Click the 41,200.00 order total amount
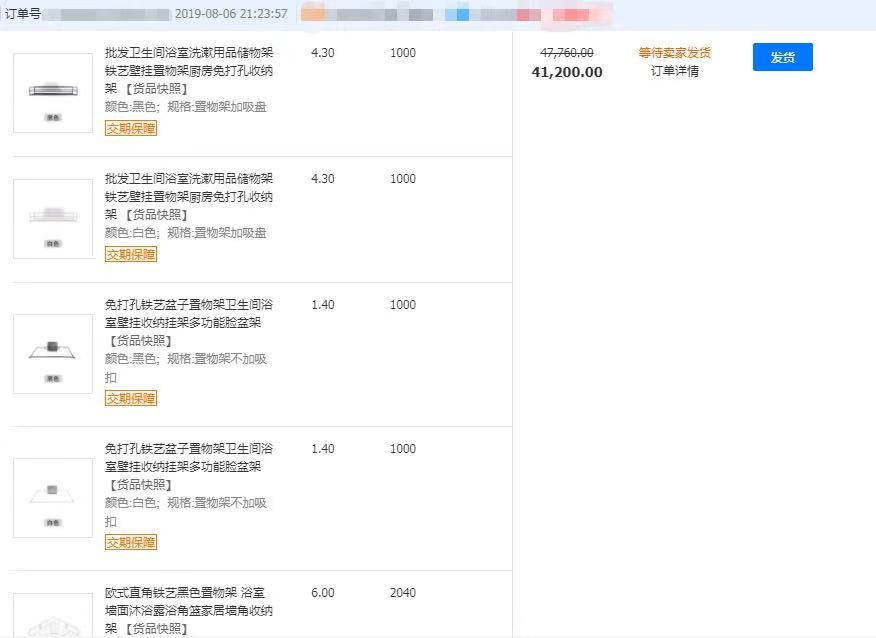Image resolution: width=876 pixels, height=638 pixels. click(567, 72)
